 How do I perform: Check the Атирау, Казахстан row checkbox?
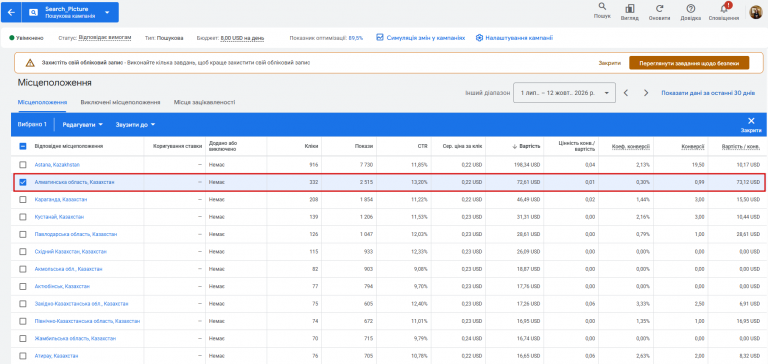(23, 356)
